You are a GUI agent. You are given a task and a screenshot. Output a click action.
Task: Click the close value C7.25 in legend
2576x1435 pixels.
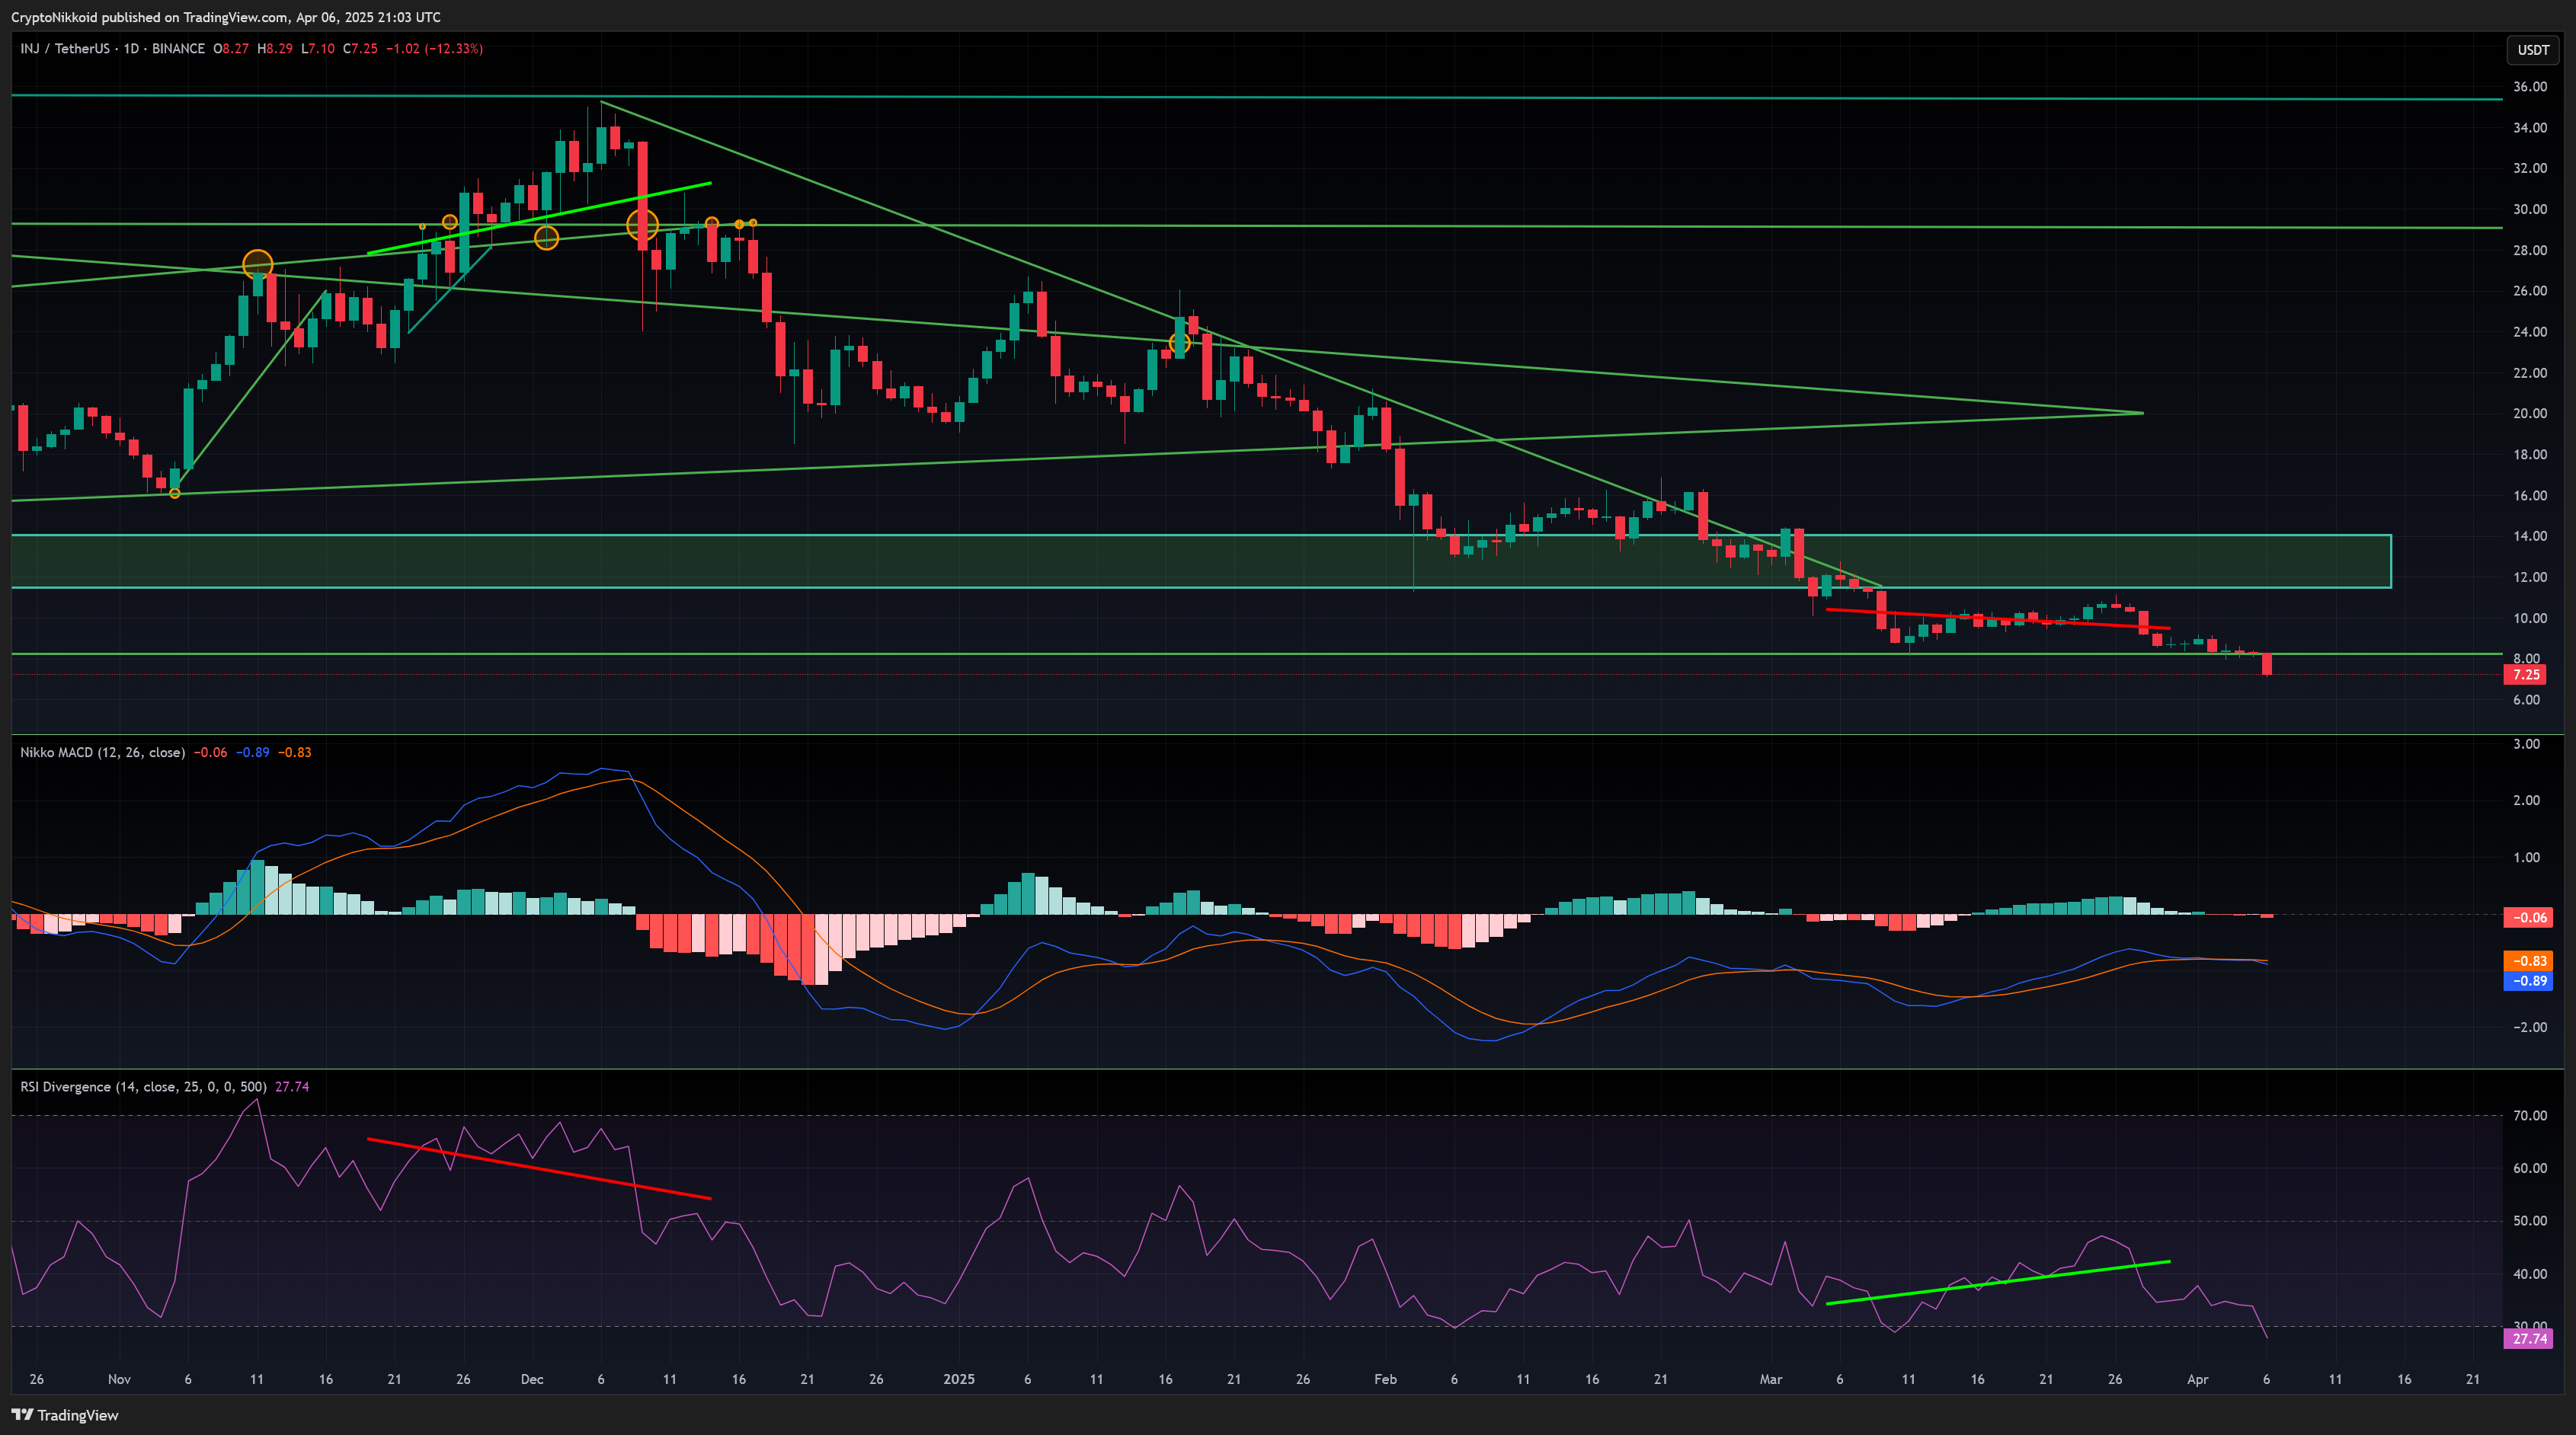click(360, 48)
